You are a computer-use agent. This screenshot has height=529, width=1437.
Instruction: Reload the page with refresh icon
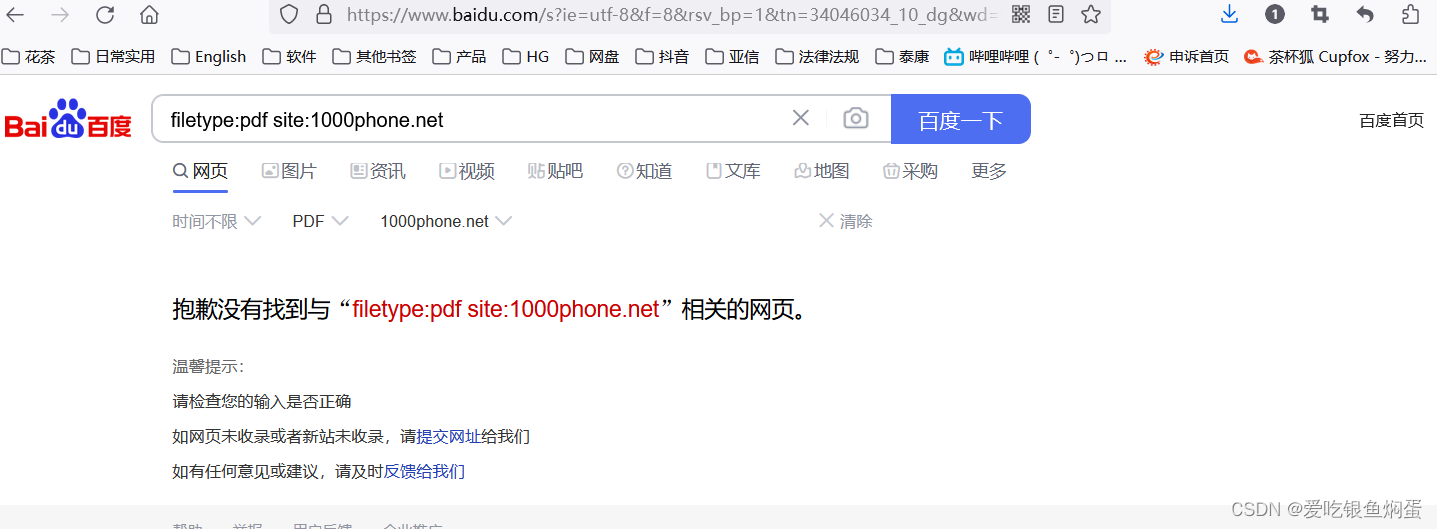(105, 14)
